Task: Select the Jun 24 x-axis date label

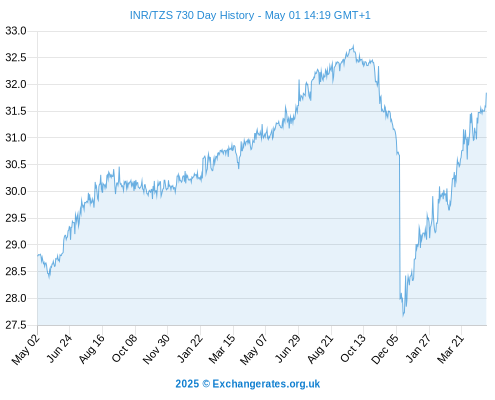Action: 59,348
